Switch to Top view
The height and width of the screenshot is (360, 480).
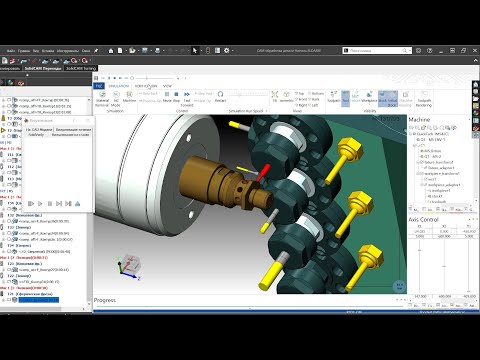[x=300, y=94]
